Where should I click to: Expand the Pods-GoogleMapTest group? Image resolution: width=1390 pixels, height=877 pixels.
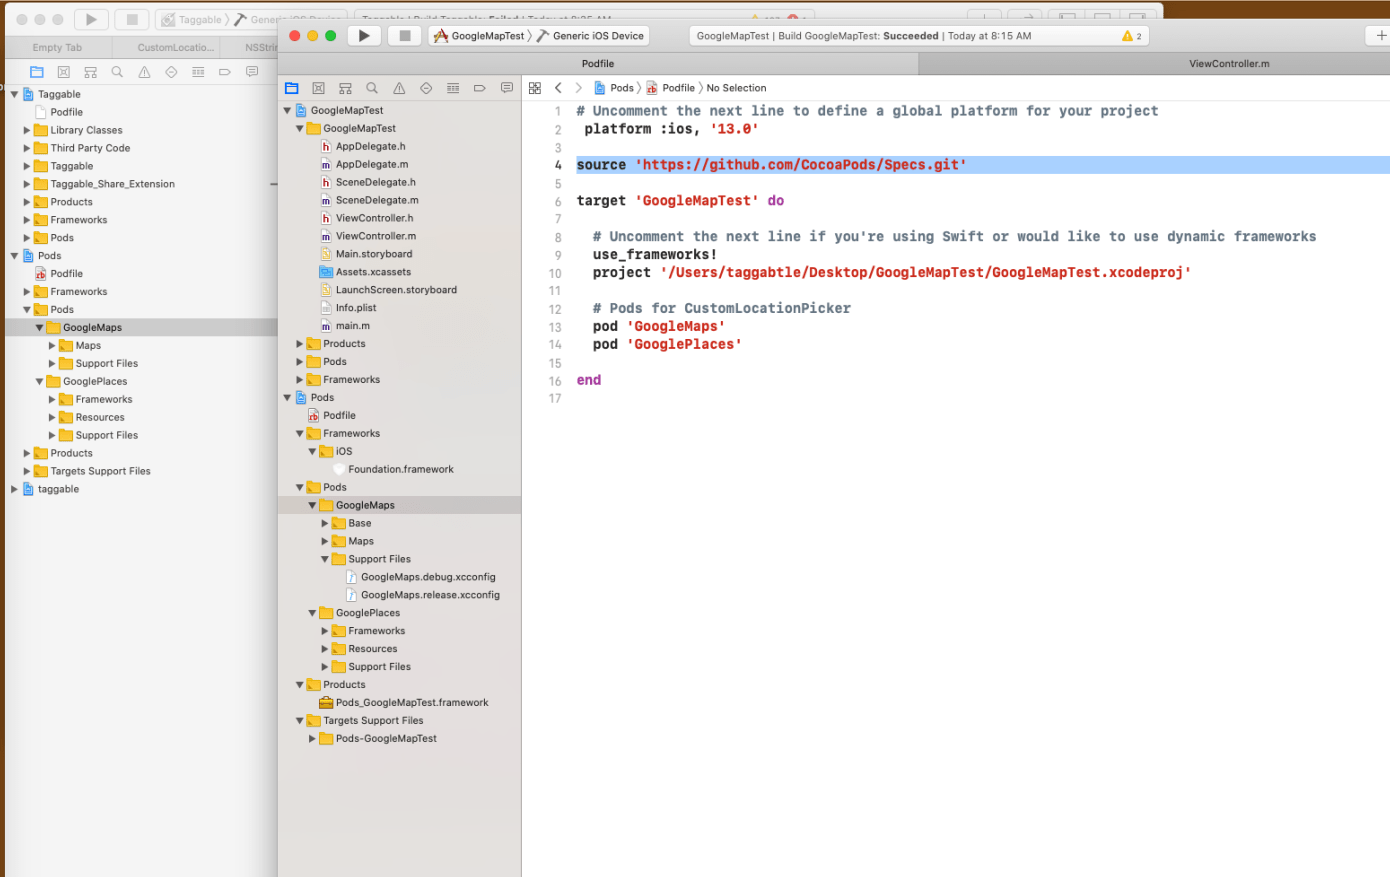[312, 739]
